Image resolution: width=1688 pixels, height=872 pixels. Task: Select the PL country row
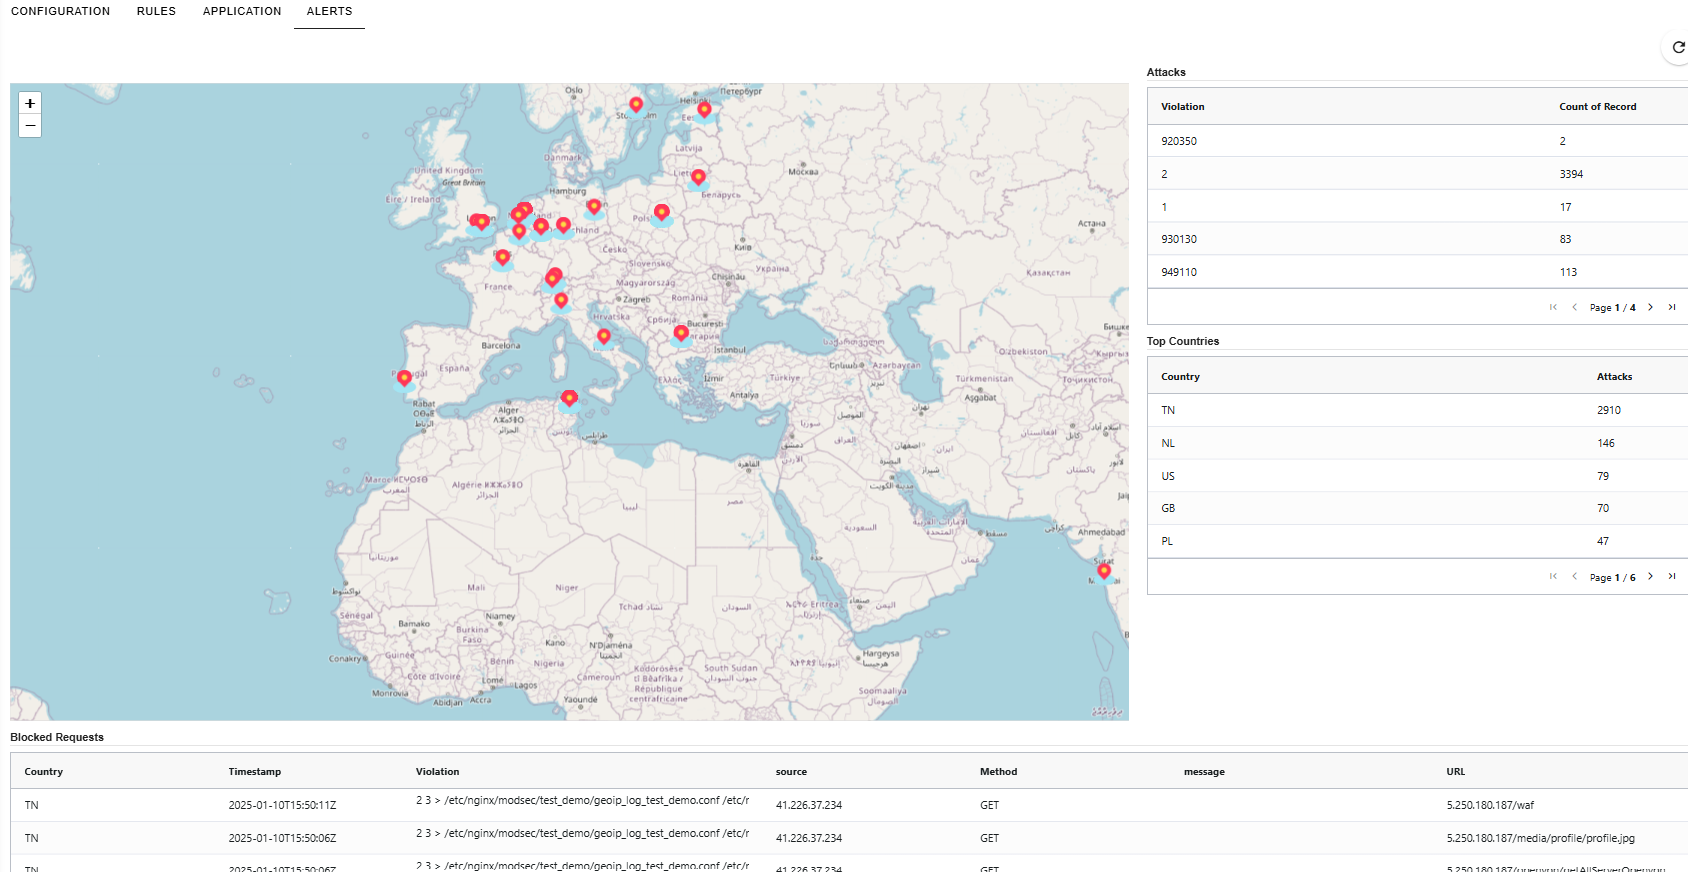(1417, 541)
